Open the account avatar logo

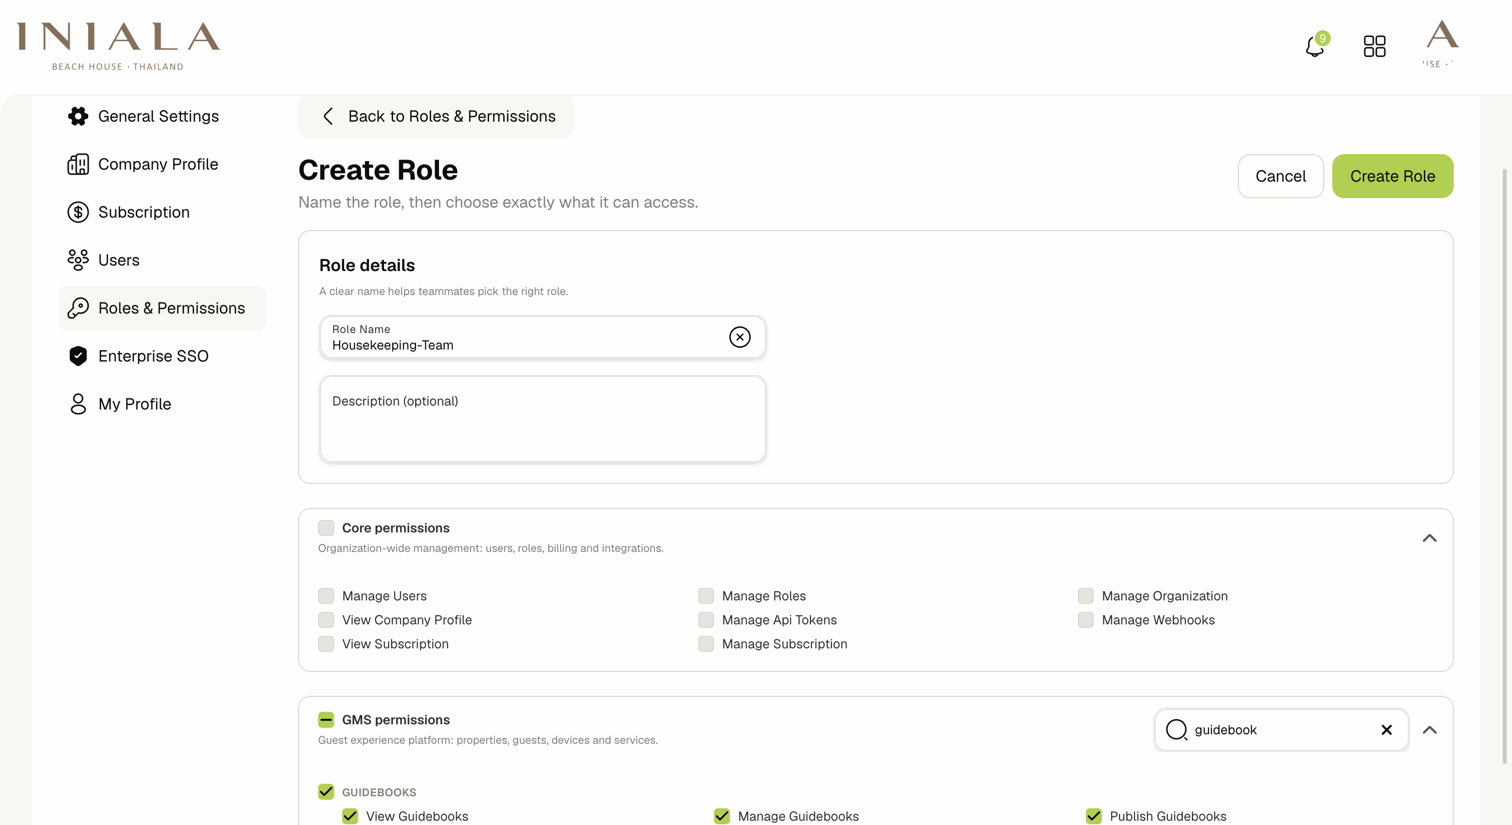click(x=1441, y=44)
